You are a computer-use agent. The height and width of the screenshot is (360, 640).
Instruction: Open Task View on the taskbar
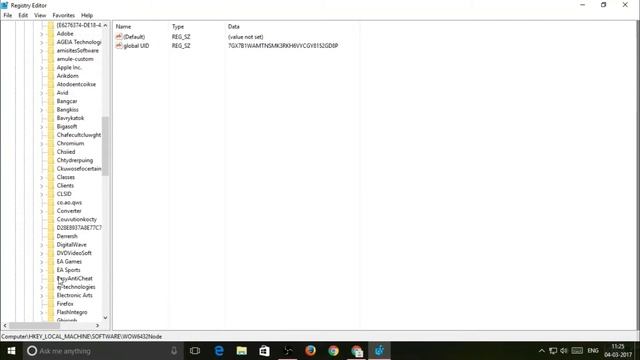pyautogui.click(x=195, y=351)
